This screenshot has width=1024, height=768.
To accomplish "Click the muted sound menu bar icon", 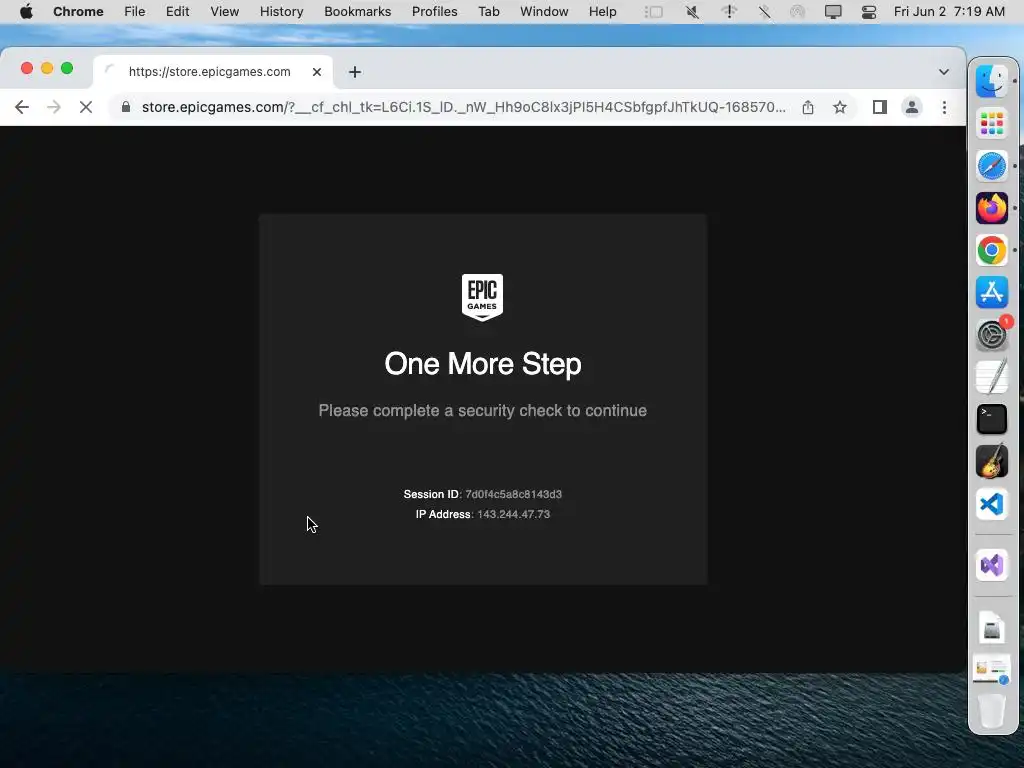I will tap(692, 12).
